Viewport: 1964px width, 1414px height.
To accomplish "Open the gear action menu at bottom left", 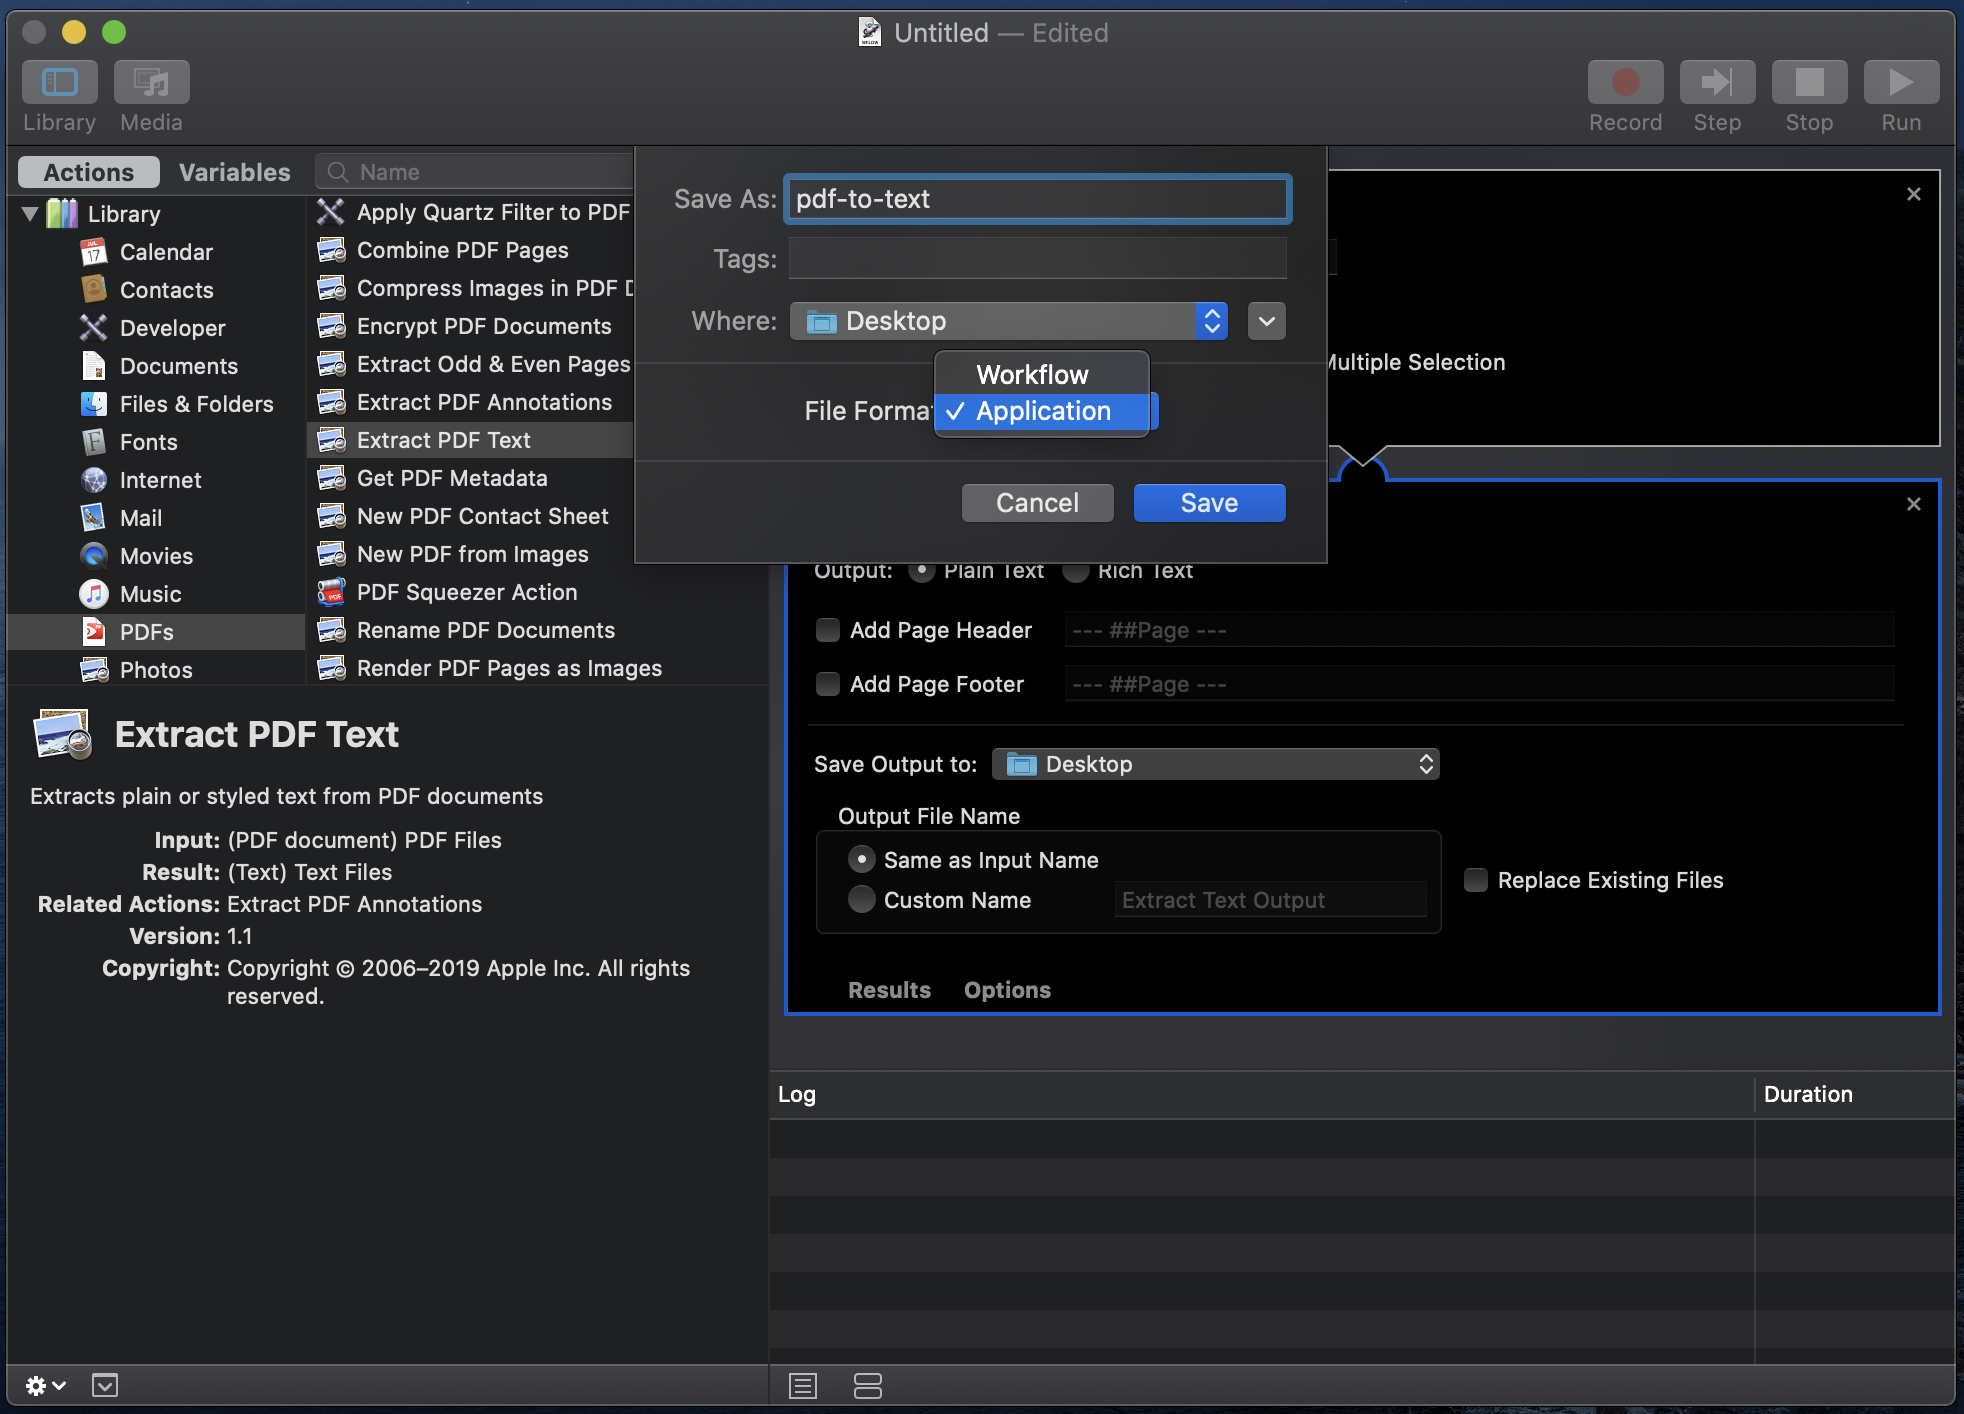I will click(x=45, y=1385).
